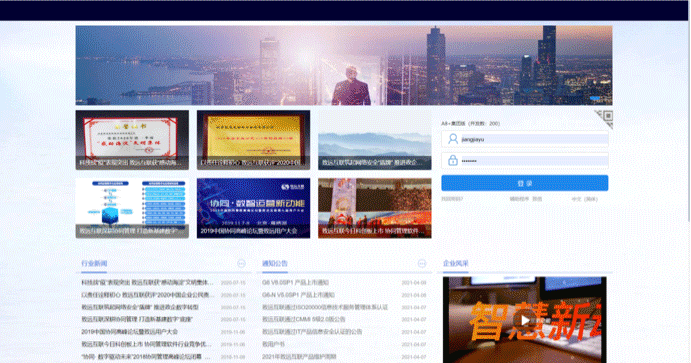Click the user avatar icon in username field
The width and height of the screenshot is (691, 363).
[x=453, y=139]
